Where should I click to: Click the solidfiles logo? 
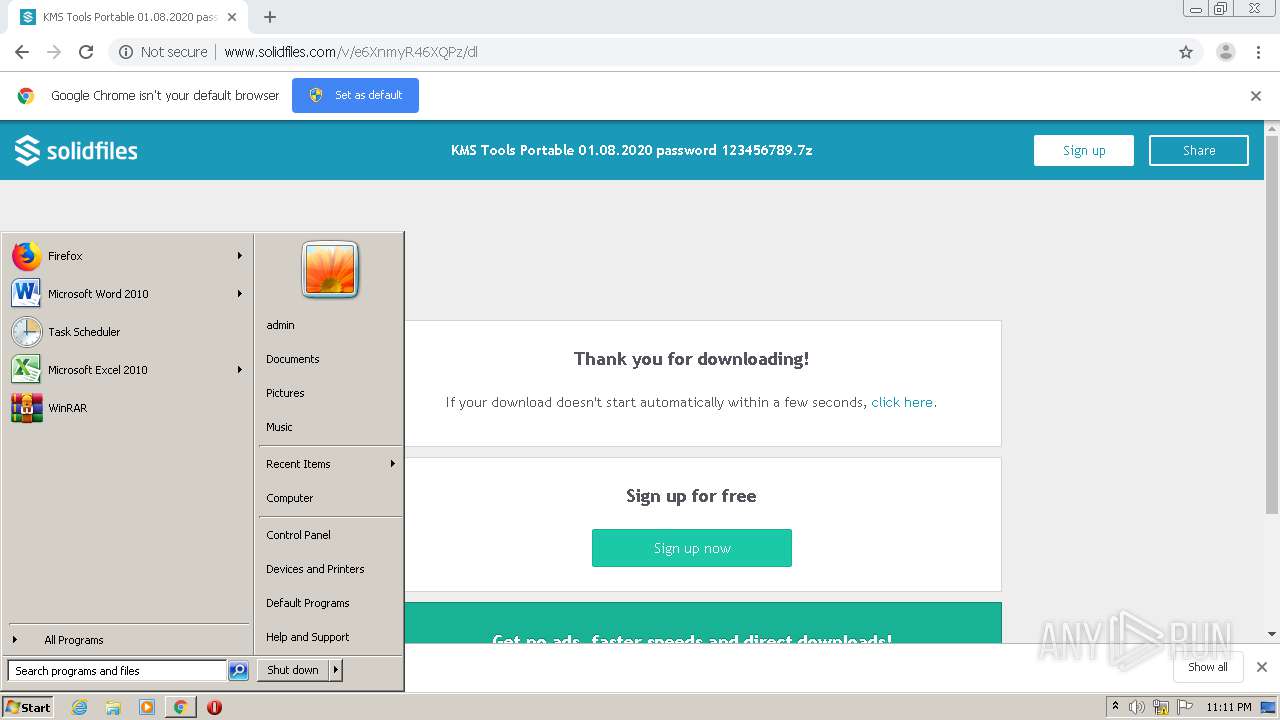point(77,151)
